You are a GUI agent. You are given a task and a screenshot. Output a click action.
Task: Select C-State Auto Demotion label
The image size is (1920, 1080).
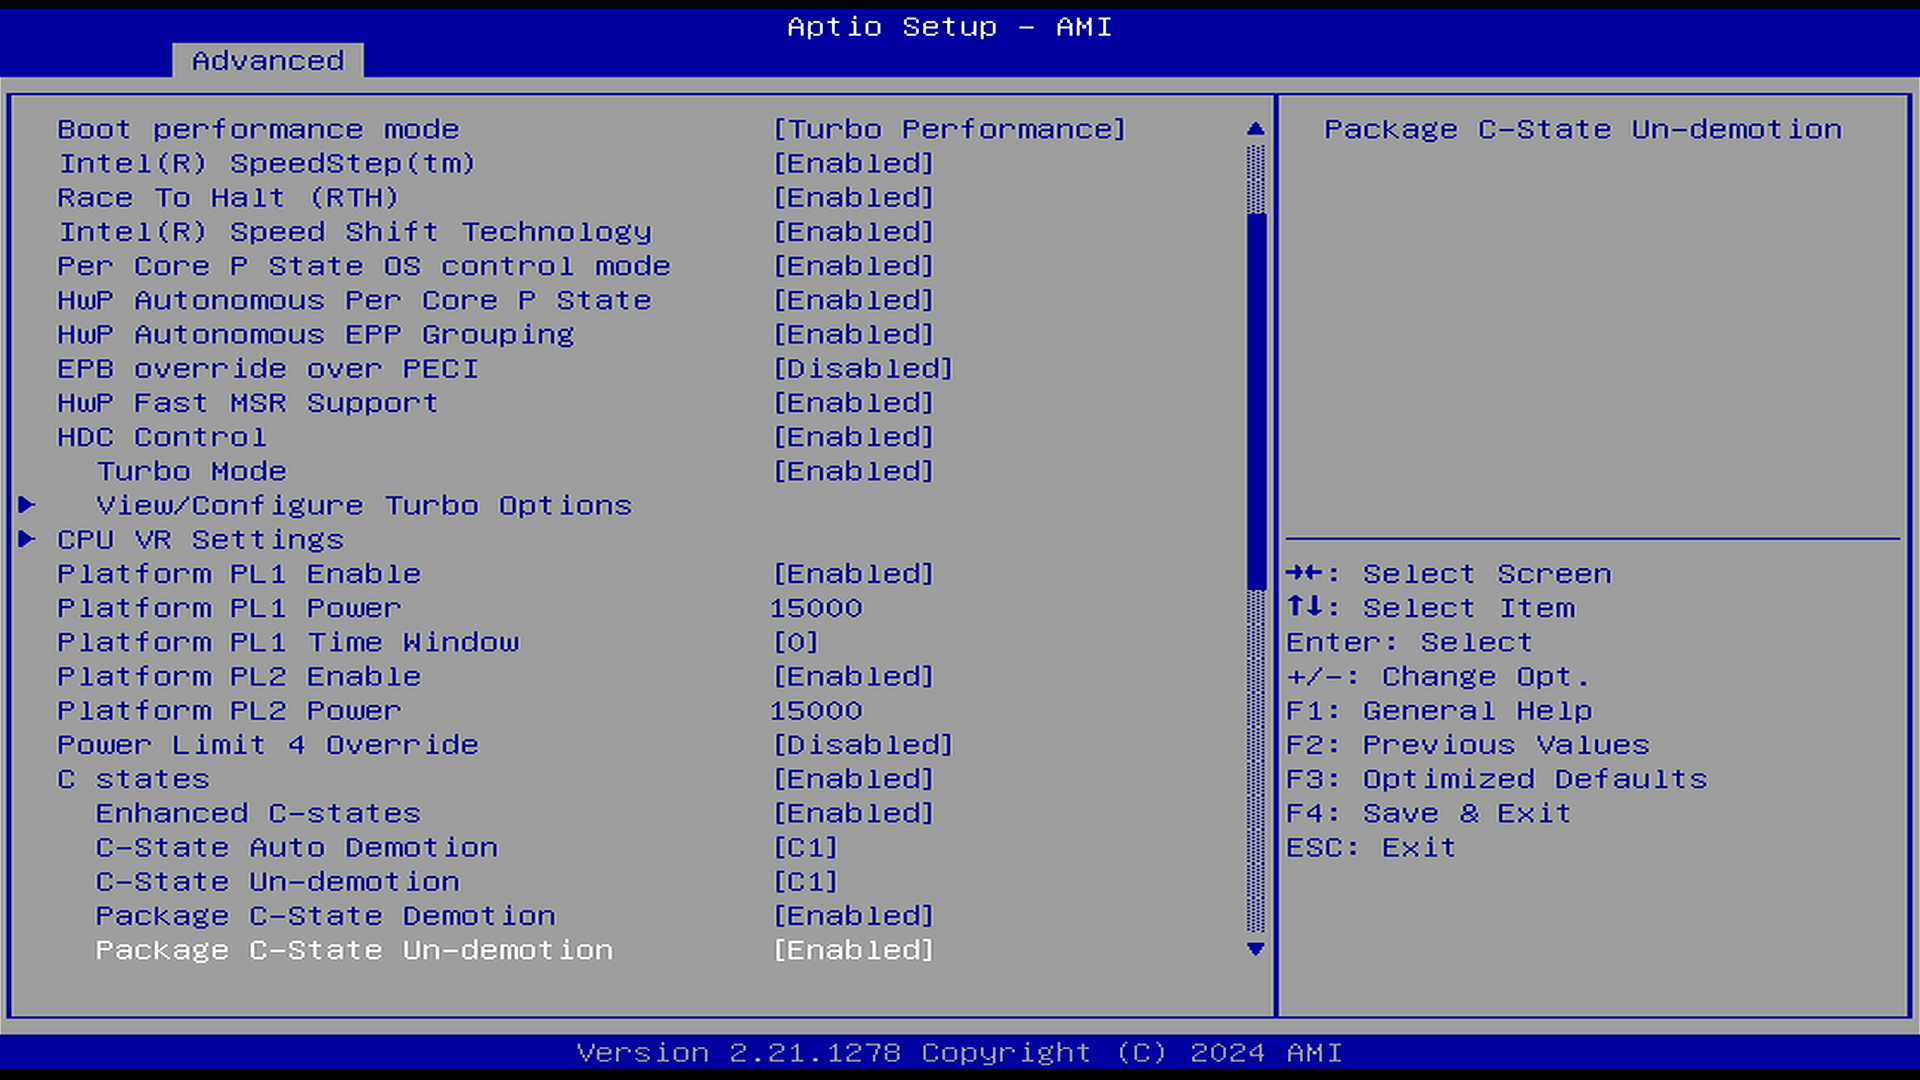click(x=297, y=848)
